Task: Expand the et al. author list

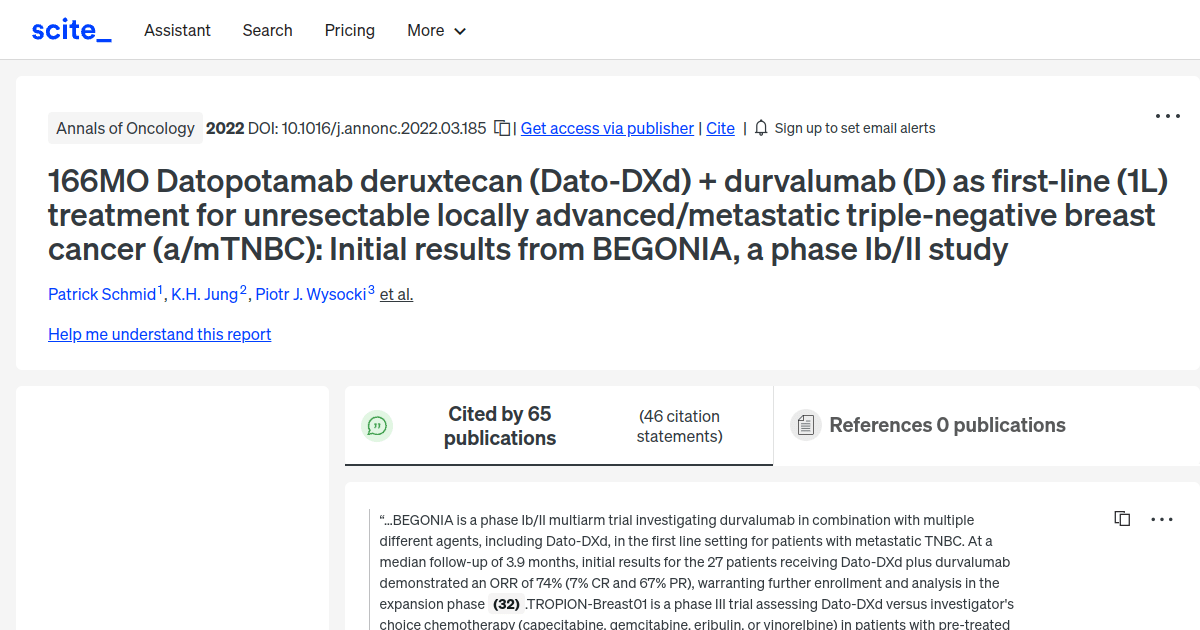Action: pos(396,294)
